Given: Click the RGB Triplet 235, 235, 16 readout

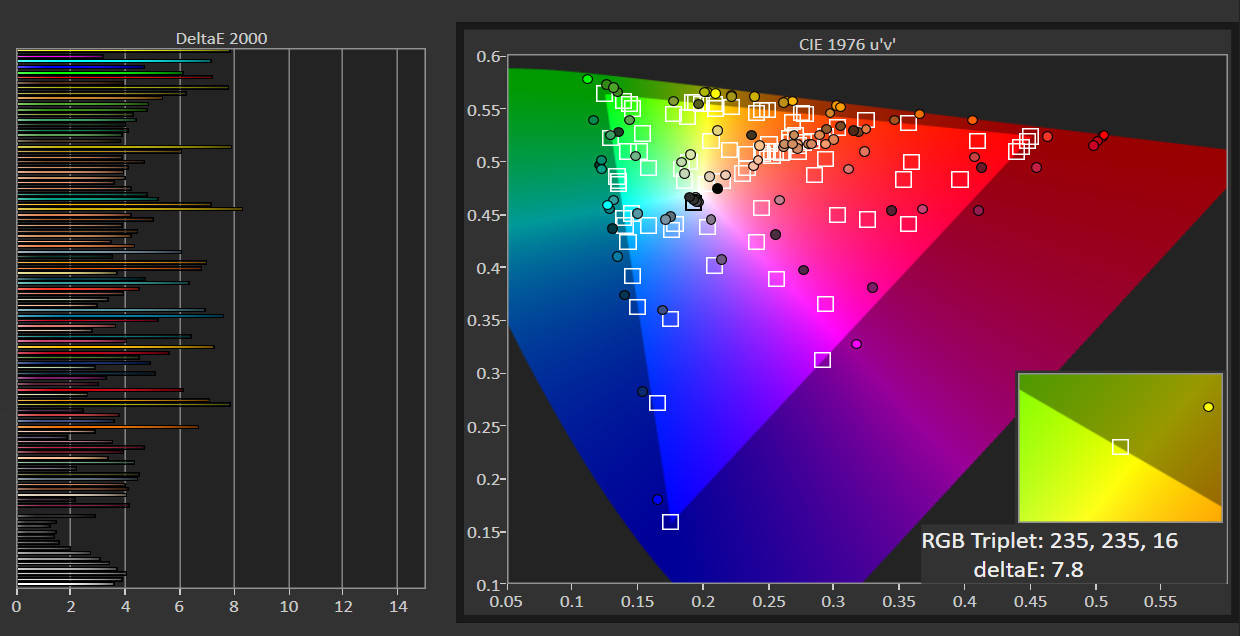Looking at the screenshot, I should pyautogui.click(x=1049, y=542).
